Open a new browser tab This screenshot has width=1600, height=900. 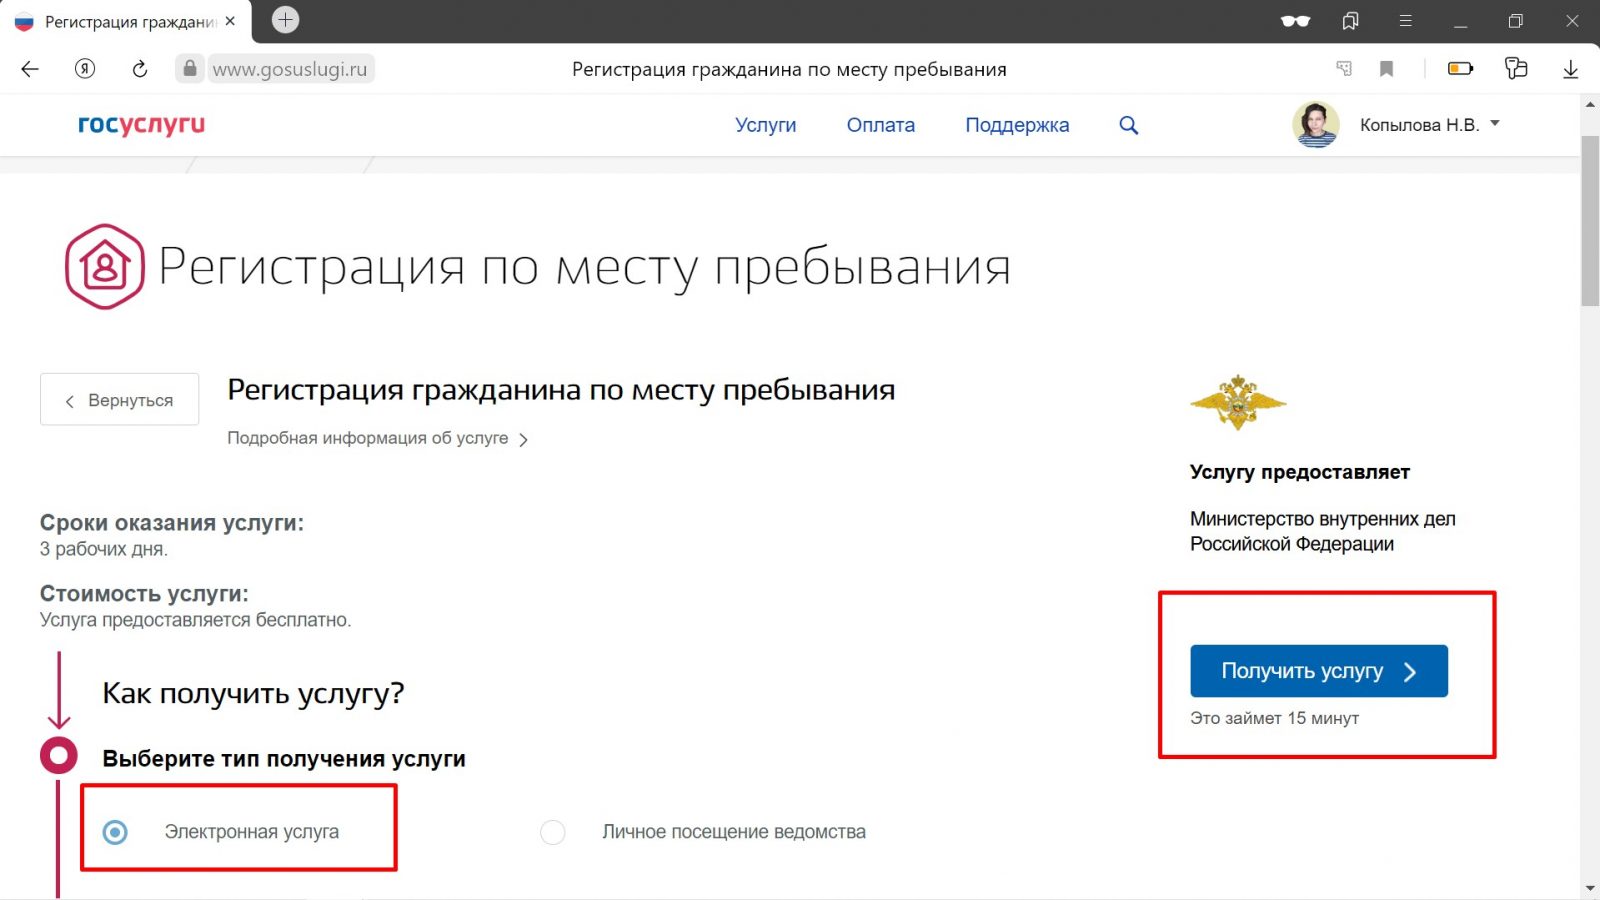[x=285, y=20]
